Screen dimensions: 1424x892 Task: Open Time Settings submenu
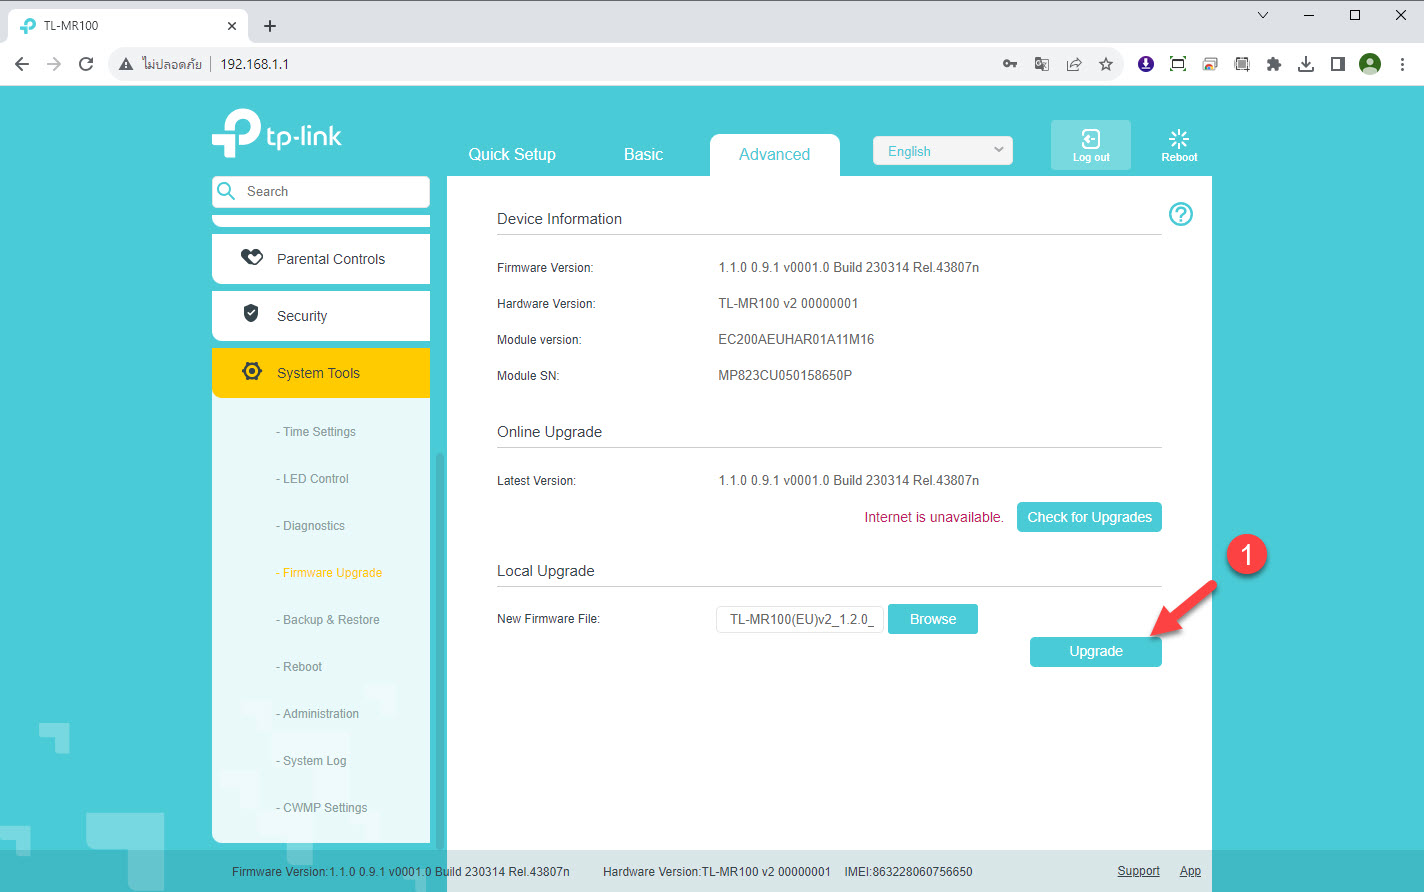(316, 432)
